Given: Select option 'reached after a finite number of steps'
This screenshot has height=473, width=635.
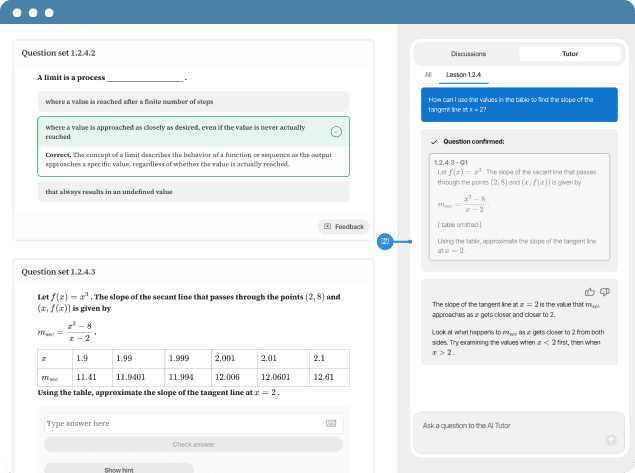Looking at the screenshot, I should coord(193,101).
